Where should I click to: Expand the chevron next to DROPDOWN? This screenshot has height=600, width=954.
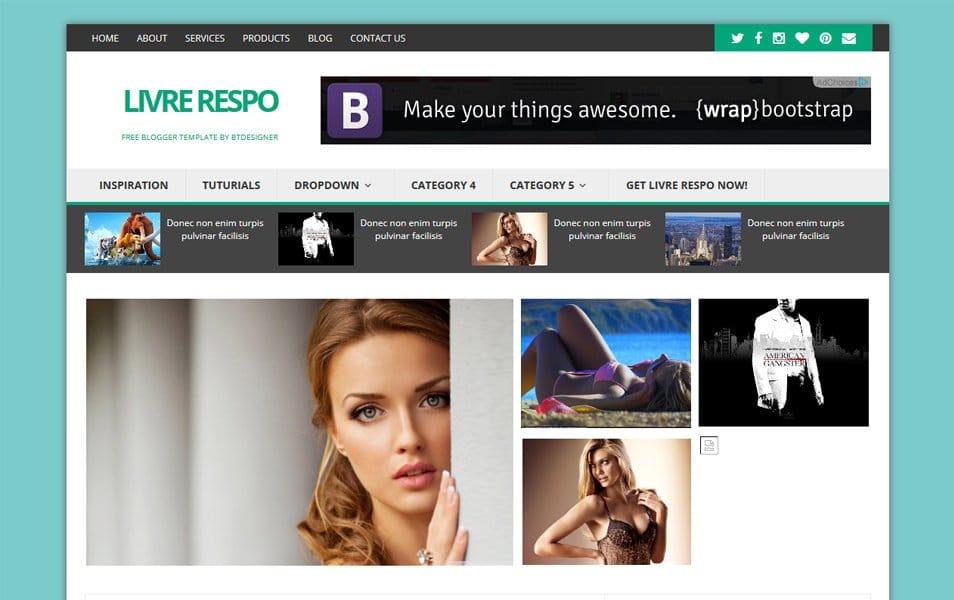pyautogui.click(x=365, y=185)
